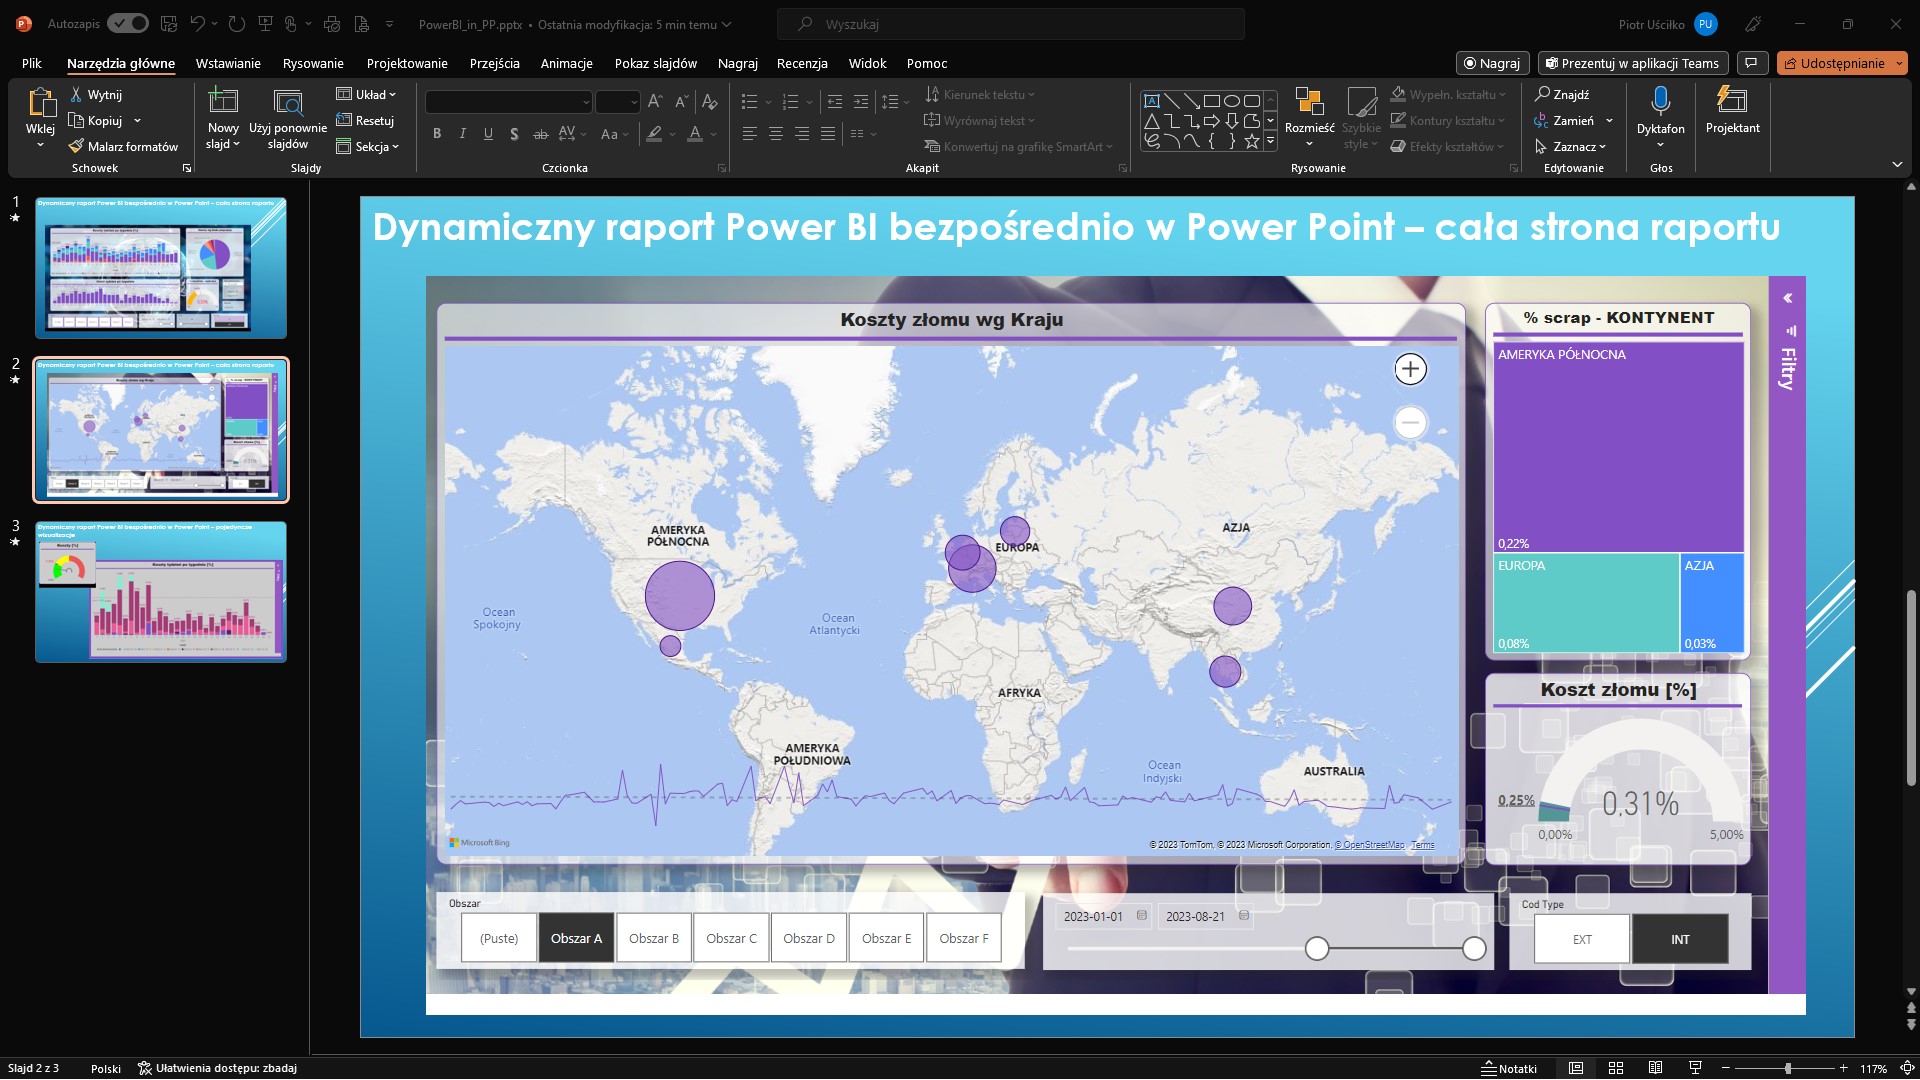
Task: Click increase font size icon
Action: pyautogui.click(x=655, y=101)
